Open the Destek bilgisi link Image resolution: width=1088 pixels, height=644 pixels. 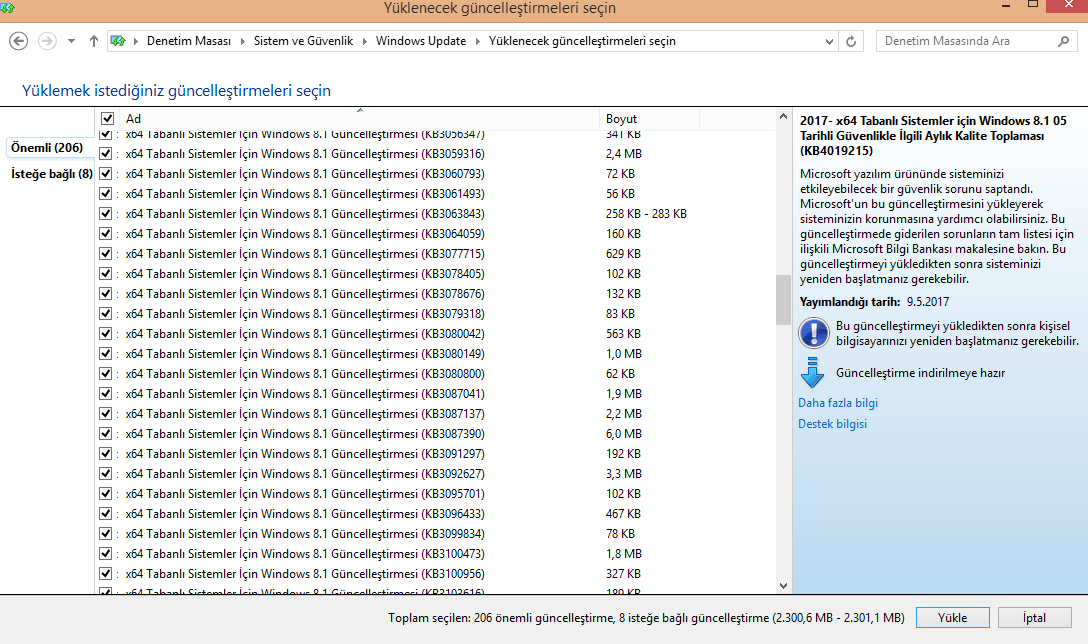(832, 424)
